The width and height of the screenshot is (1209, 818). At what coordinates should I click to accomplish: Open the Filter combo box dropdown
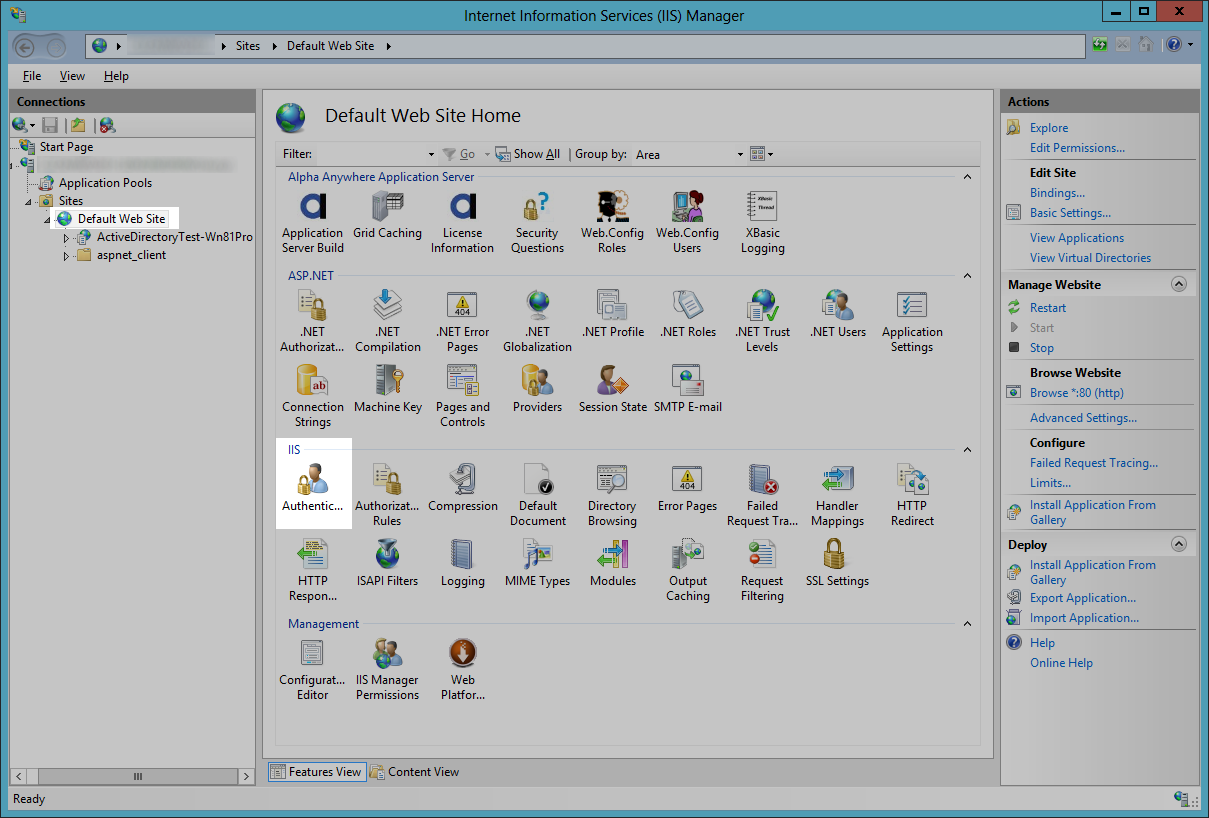(x=431, y=154)
